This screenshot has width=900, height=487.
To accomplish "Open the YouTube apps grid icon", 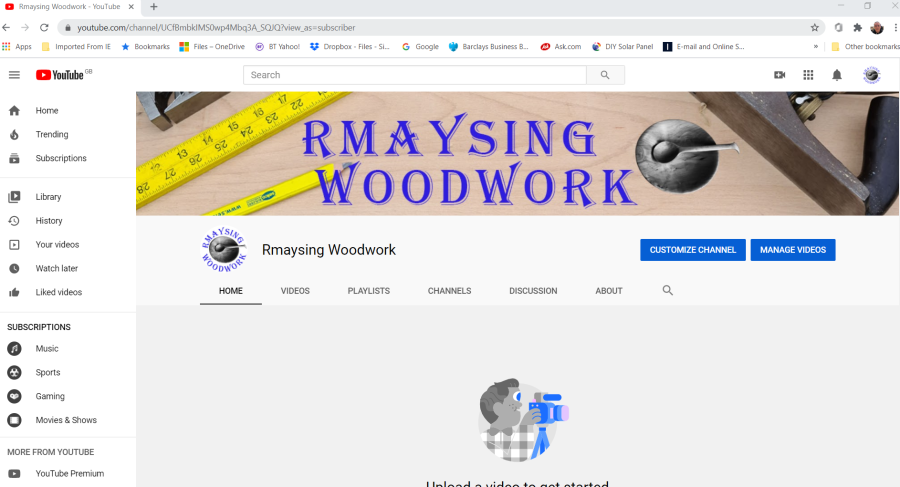I will tap(808, 75).
